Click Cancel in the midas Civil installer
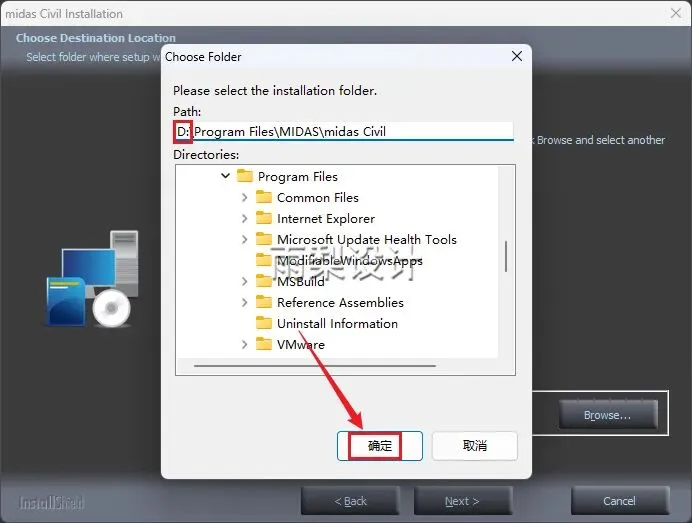 [x=620, y=501]
